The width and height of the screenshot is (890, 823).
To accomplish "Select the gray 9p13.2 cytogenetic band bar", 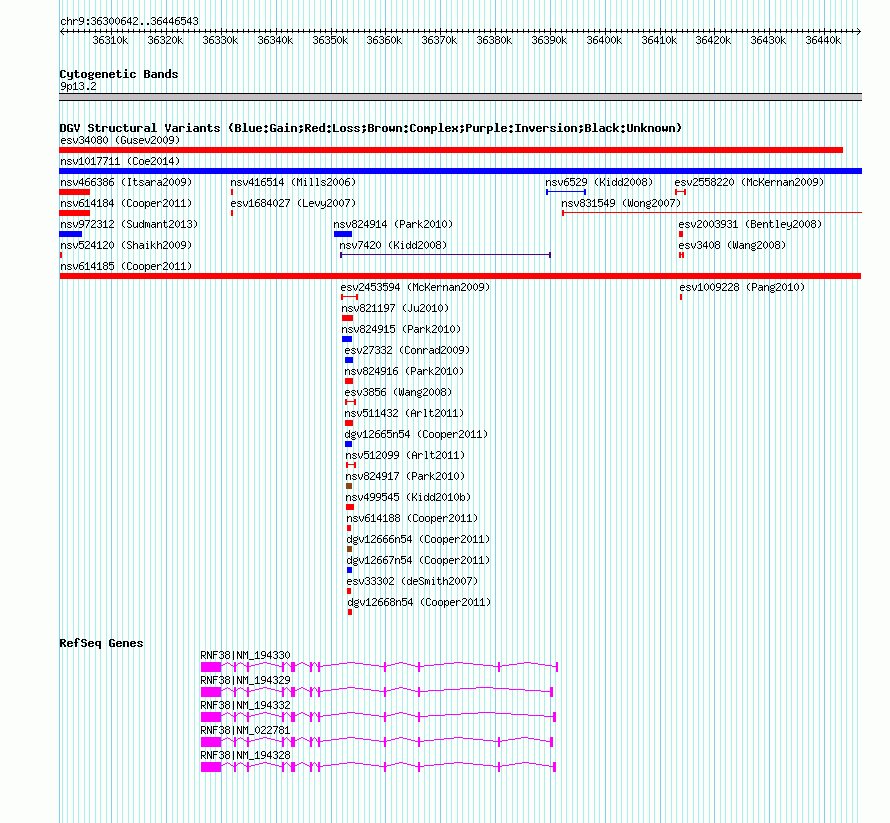I will 460,97.
